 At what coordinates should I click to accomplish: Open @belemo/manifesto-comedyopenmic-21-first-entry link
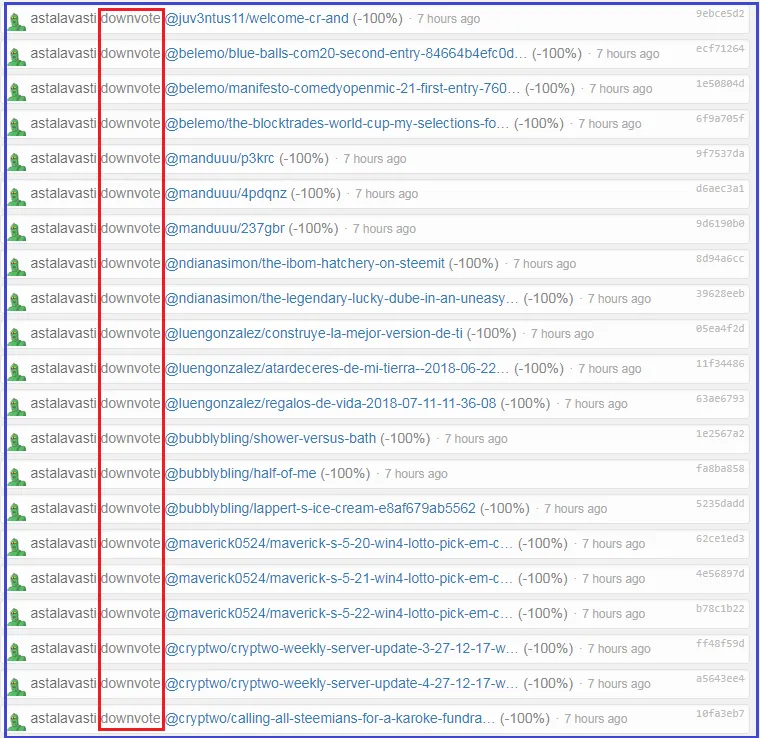point(342,88)
